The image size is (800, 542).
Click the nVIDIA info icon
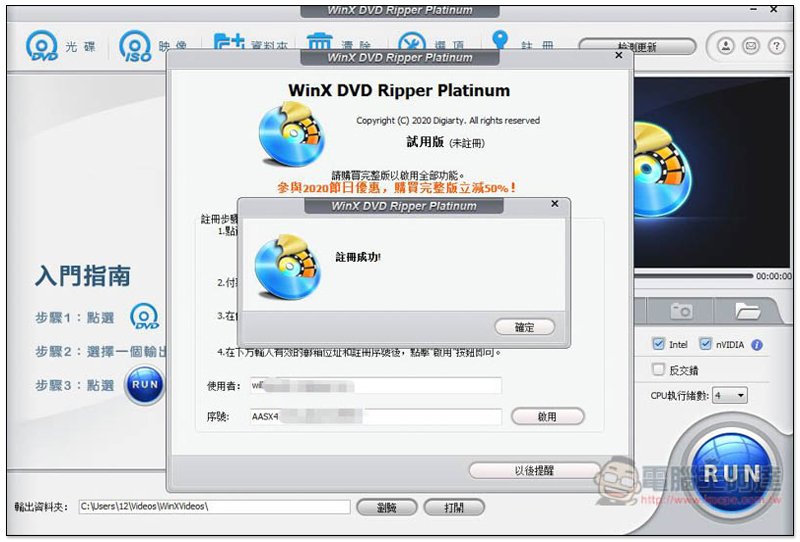click(757, 345)
